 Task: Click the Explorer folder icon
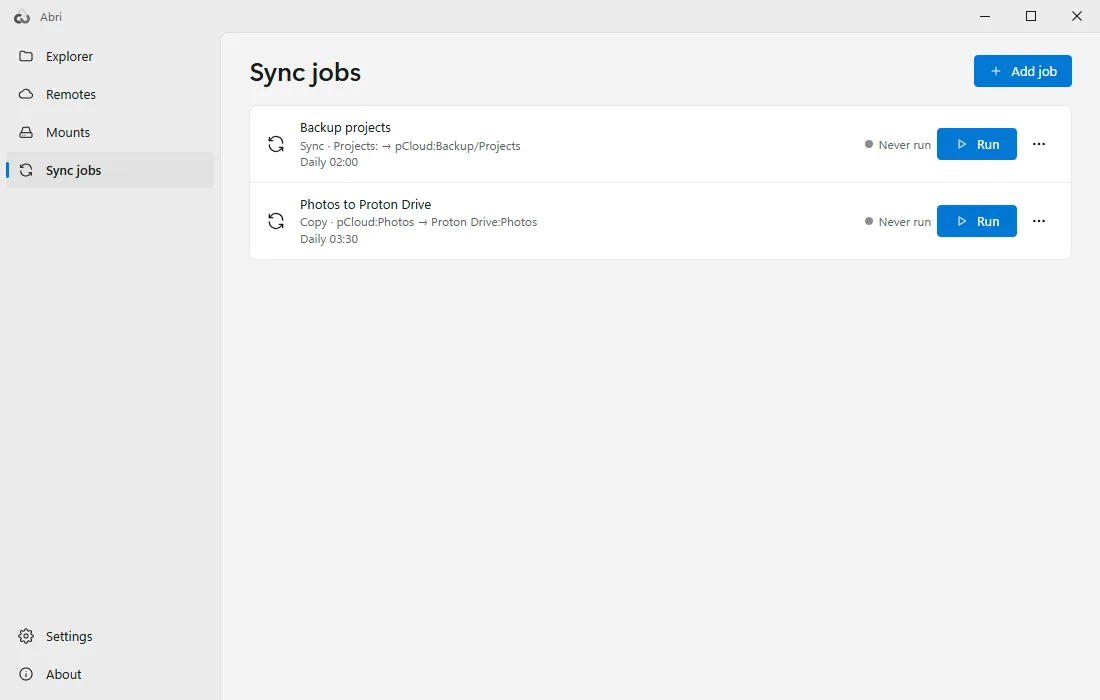26,56
